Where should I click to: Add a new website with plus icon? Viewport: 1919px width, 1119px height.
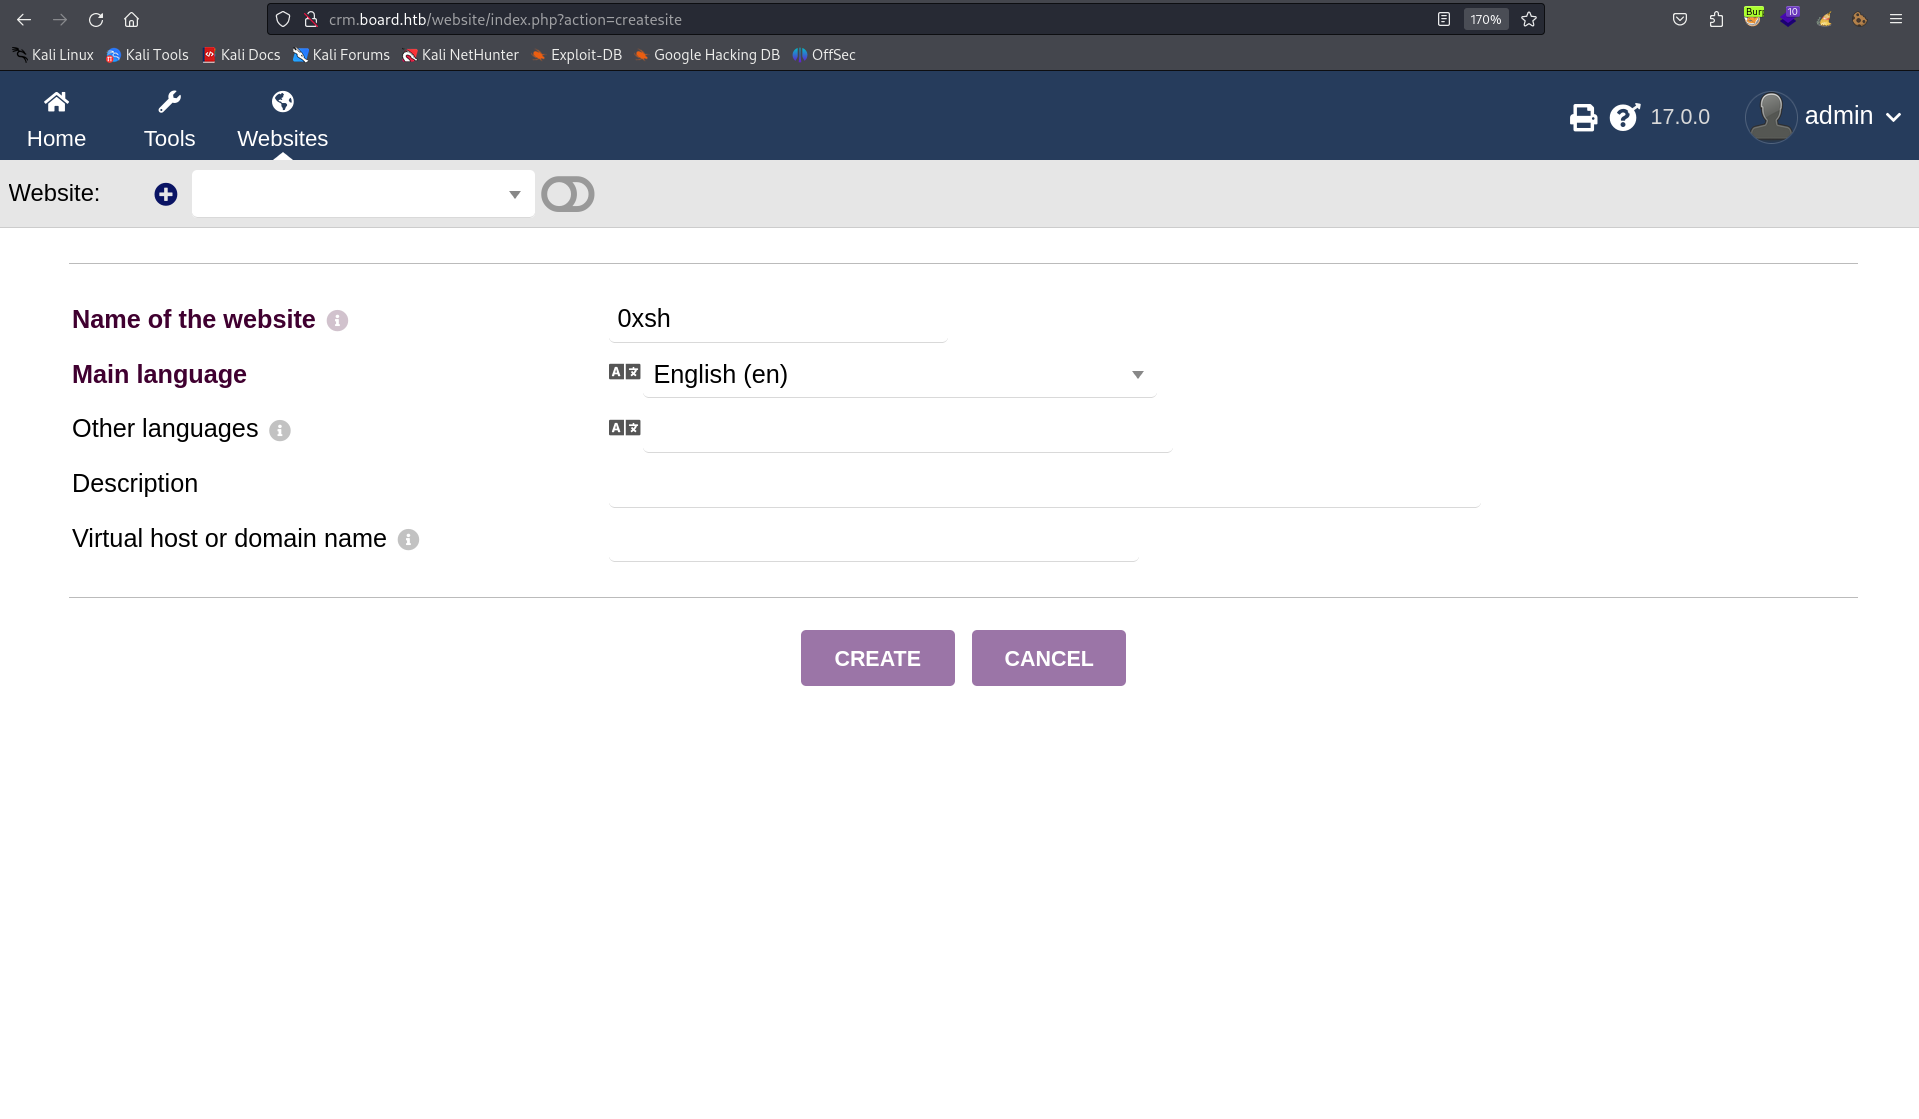166,194
